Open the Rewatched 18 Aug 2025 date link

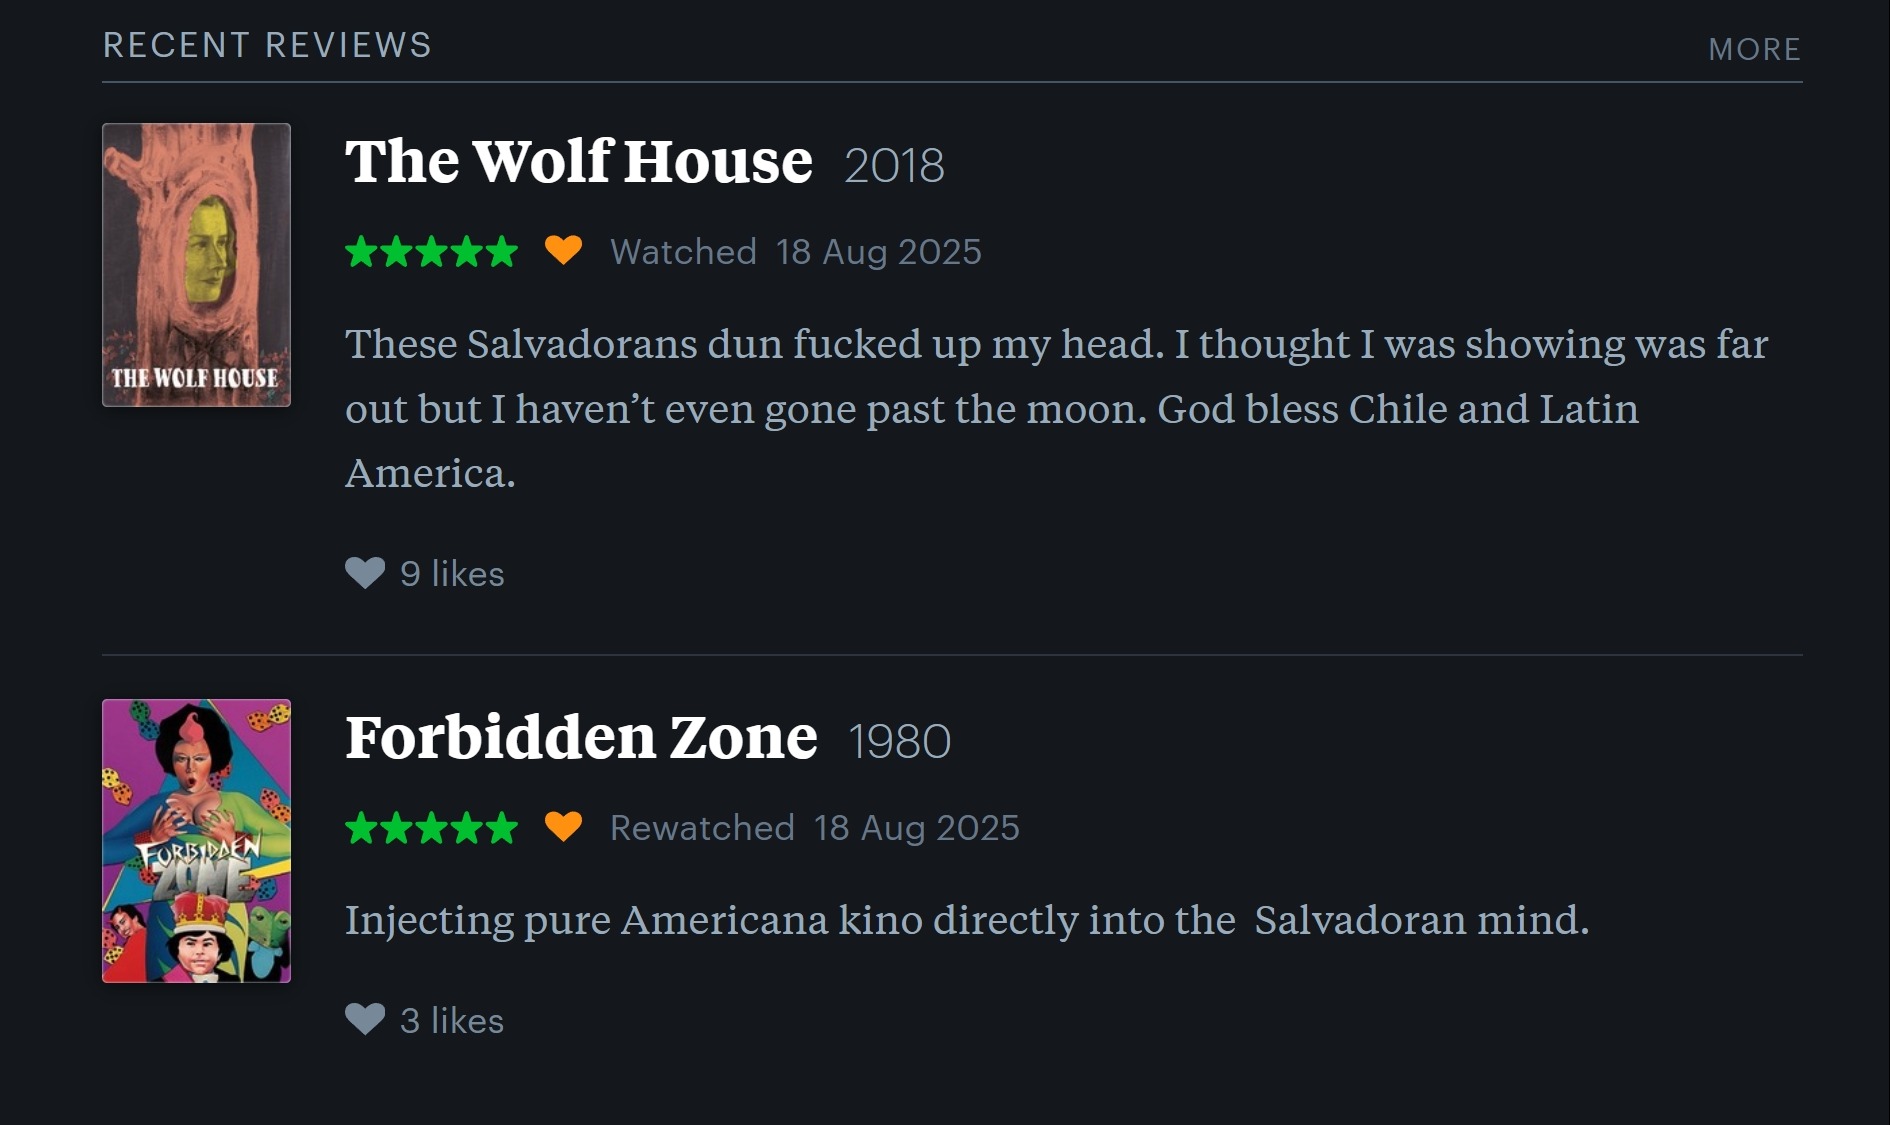pyautogui.click(x=815, y=828)
